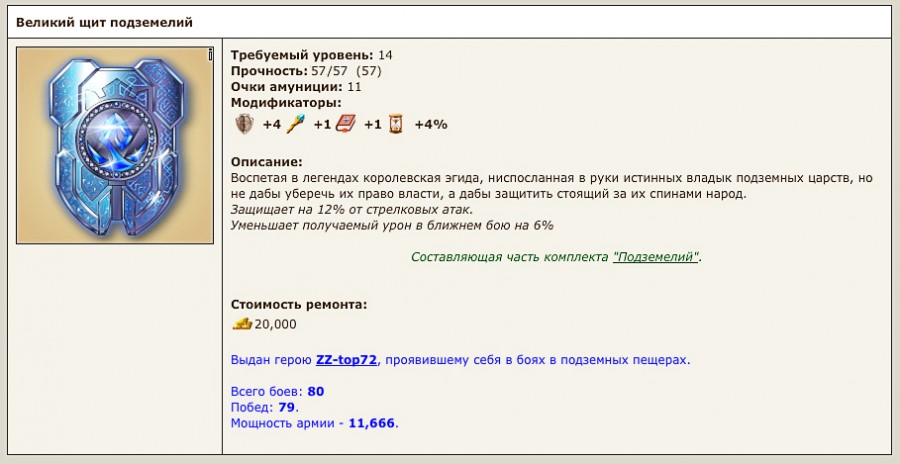Click the durability value 57/57
Screen dimensions: 900x464
pyautogui.click(x=331, y=71)
